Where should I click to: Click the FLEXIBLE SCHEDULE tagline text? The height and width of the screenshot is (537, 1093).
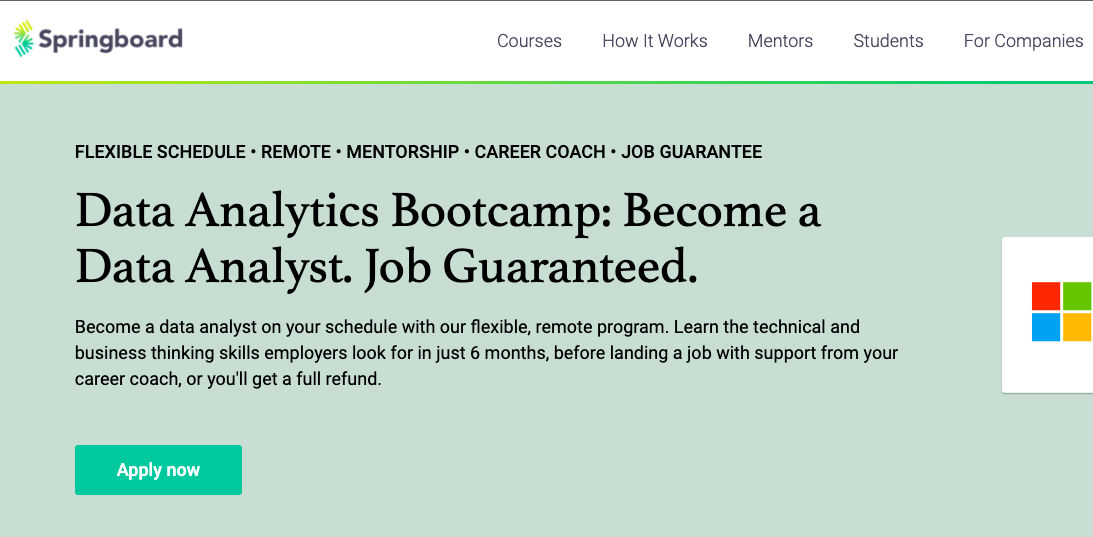tap(160, 151)
